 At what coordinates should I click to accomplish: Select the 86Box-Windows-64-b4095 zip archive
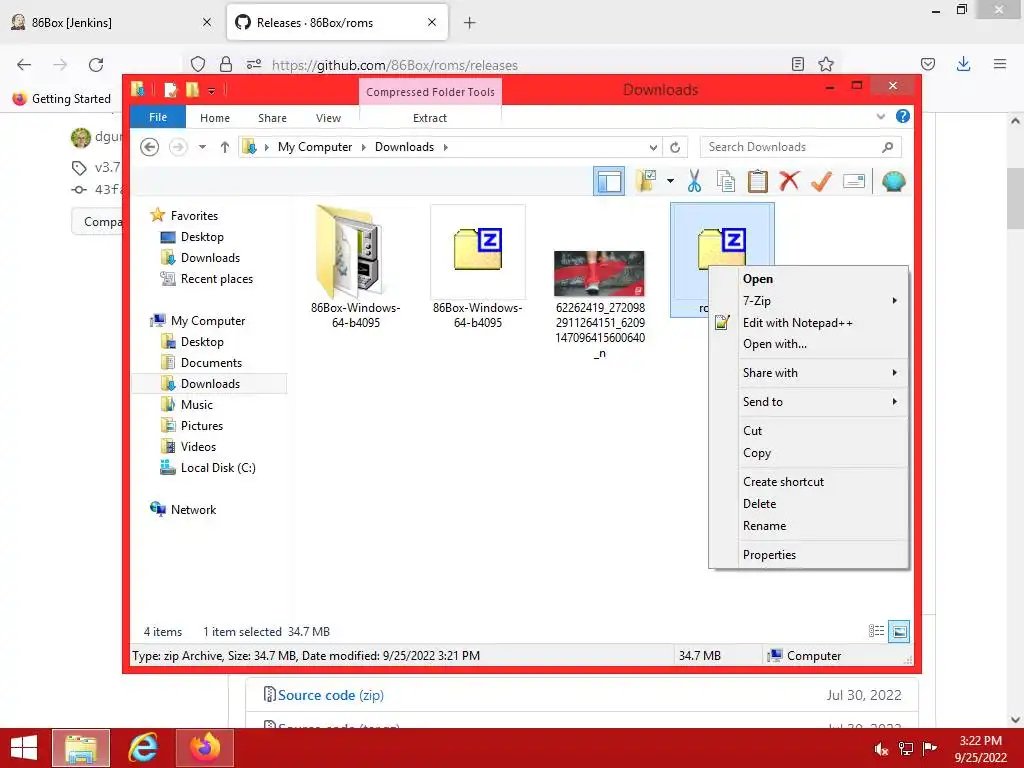coord(477,266)
